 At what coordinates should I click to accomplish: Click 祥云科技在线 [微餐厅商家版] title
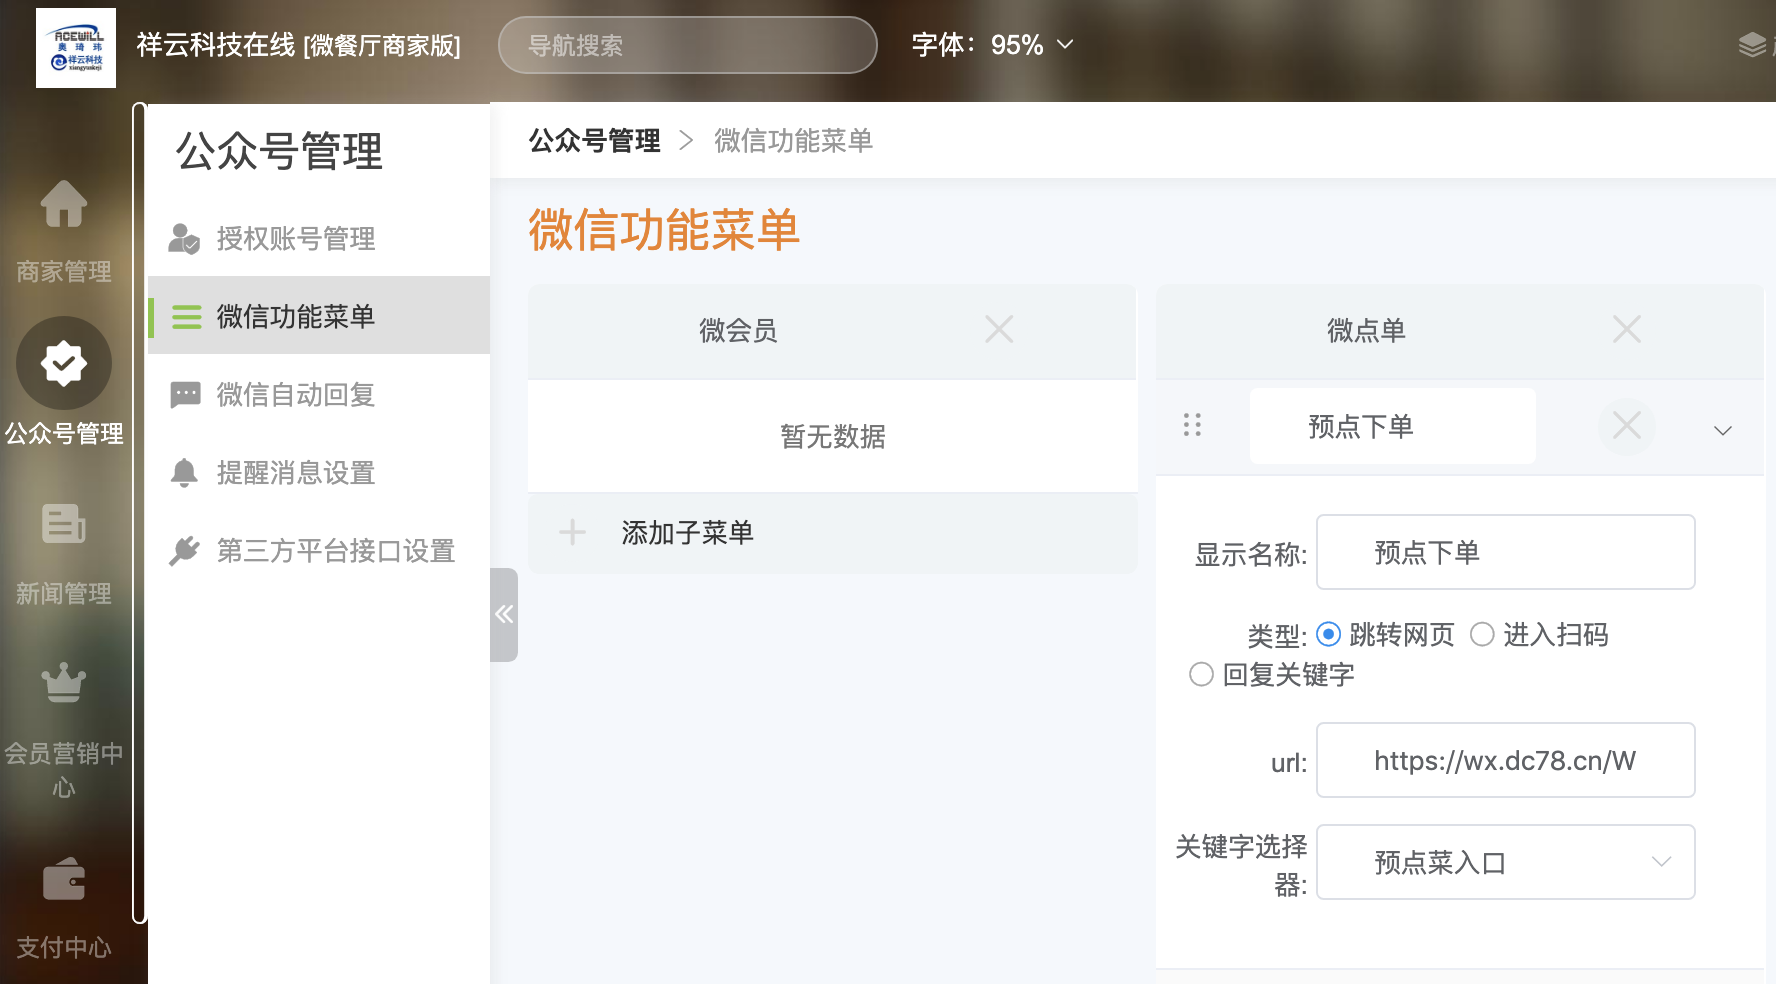[298, 45]
